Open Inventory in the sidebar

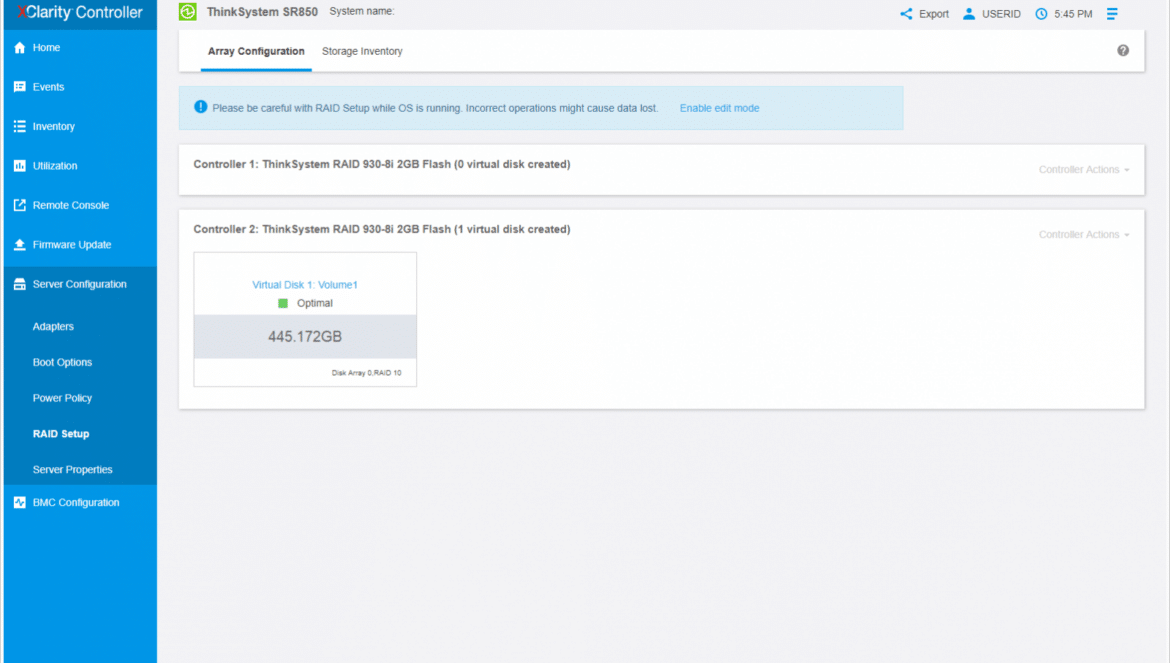click(x=54, y=127)
